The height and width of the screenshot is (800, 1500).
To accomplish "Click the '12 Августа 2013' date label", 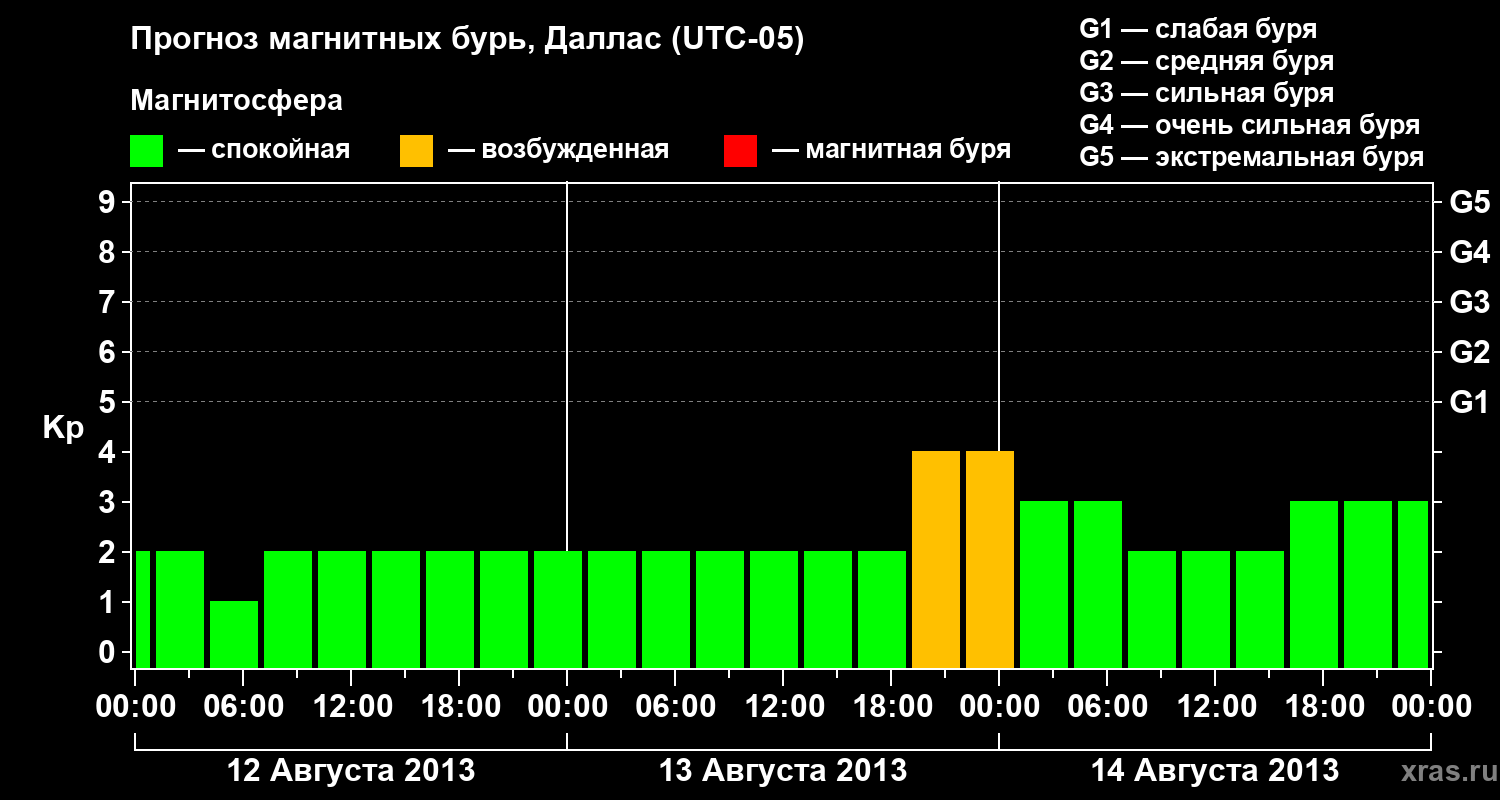I will (351, 771).
